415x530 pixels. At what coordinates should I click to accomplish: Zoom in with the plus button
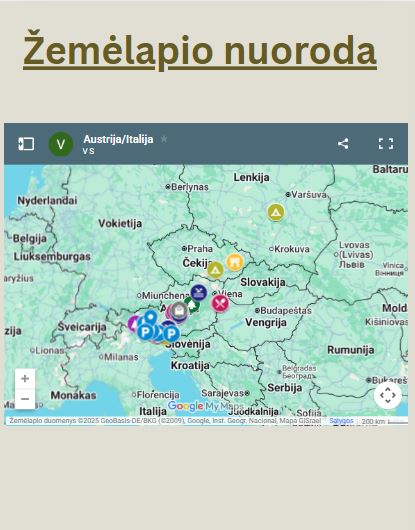click(25, 379)
